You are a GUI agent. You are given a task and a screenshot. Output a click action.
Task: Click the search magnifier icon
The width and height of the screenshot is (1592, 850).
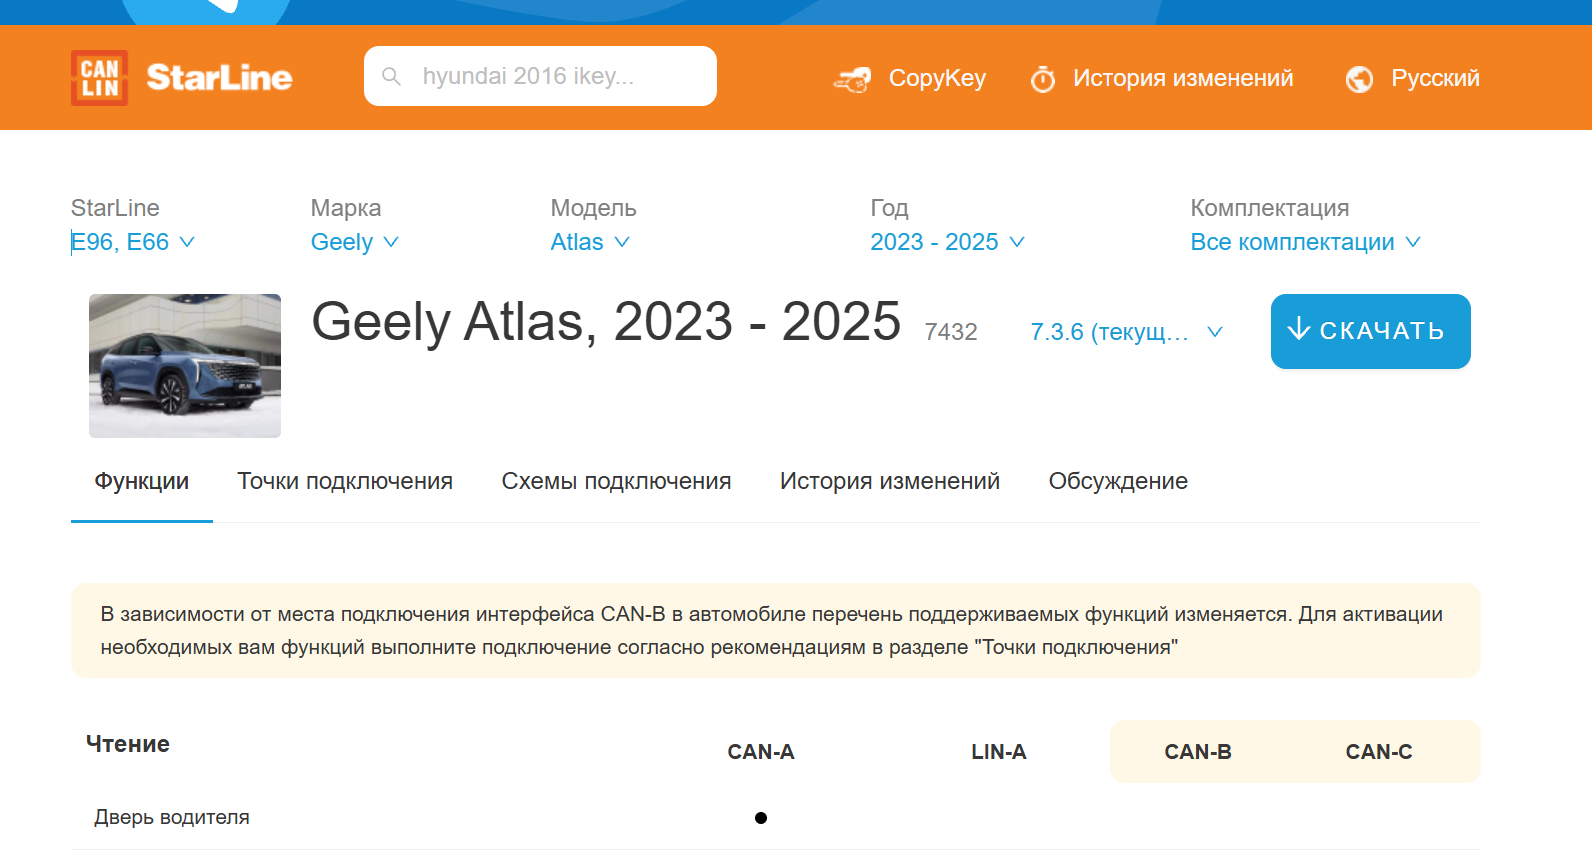[392, 77]
